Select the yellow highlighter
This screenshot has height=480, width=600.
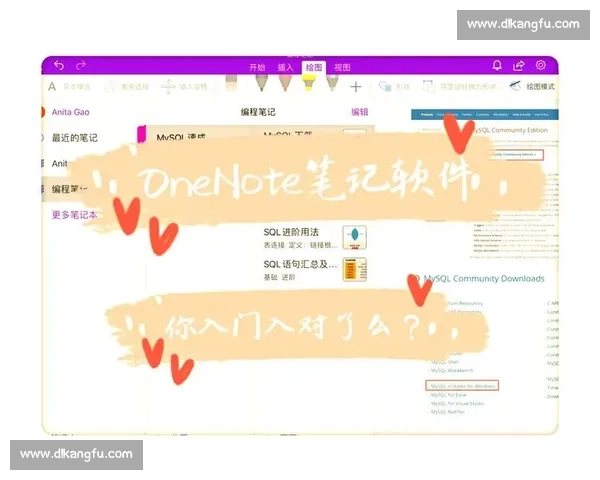pos(309,83)
